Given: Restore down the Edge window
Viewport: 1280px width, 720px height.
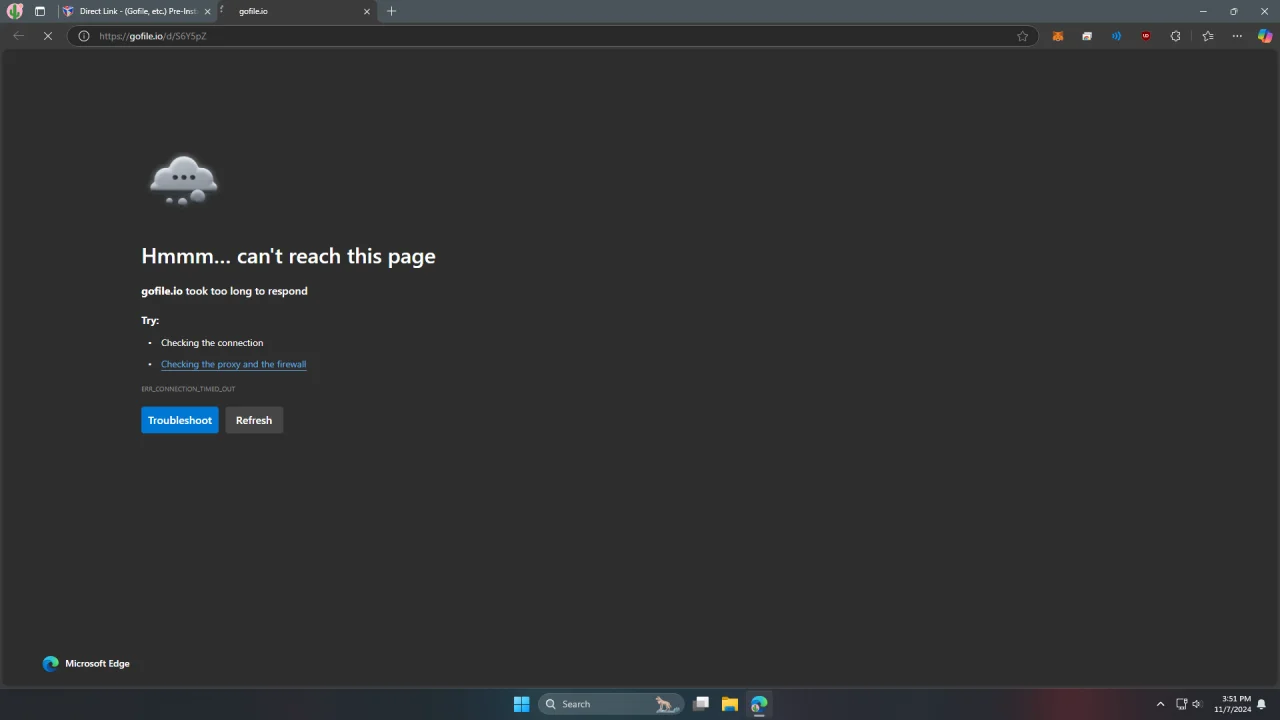Looking at the screenshot, I should [1233, 11].
